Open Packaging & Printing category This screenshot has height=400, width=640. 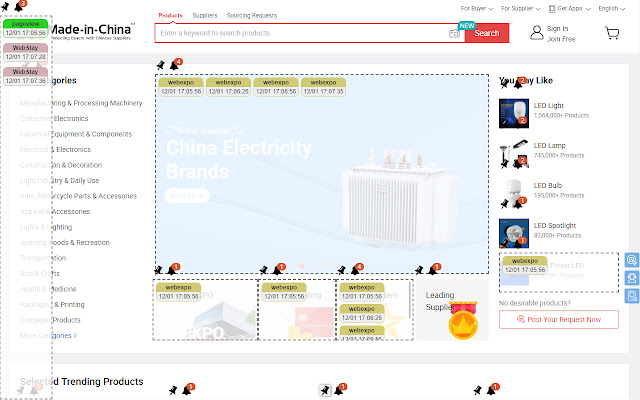(52, 305)
